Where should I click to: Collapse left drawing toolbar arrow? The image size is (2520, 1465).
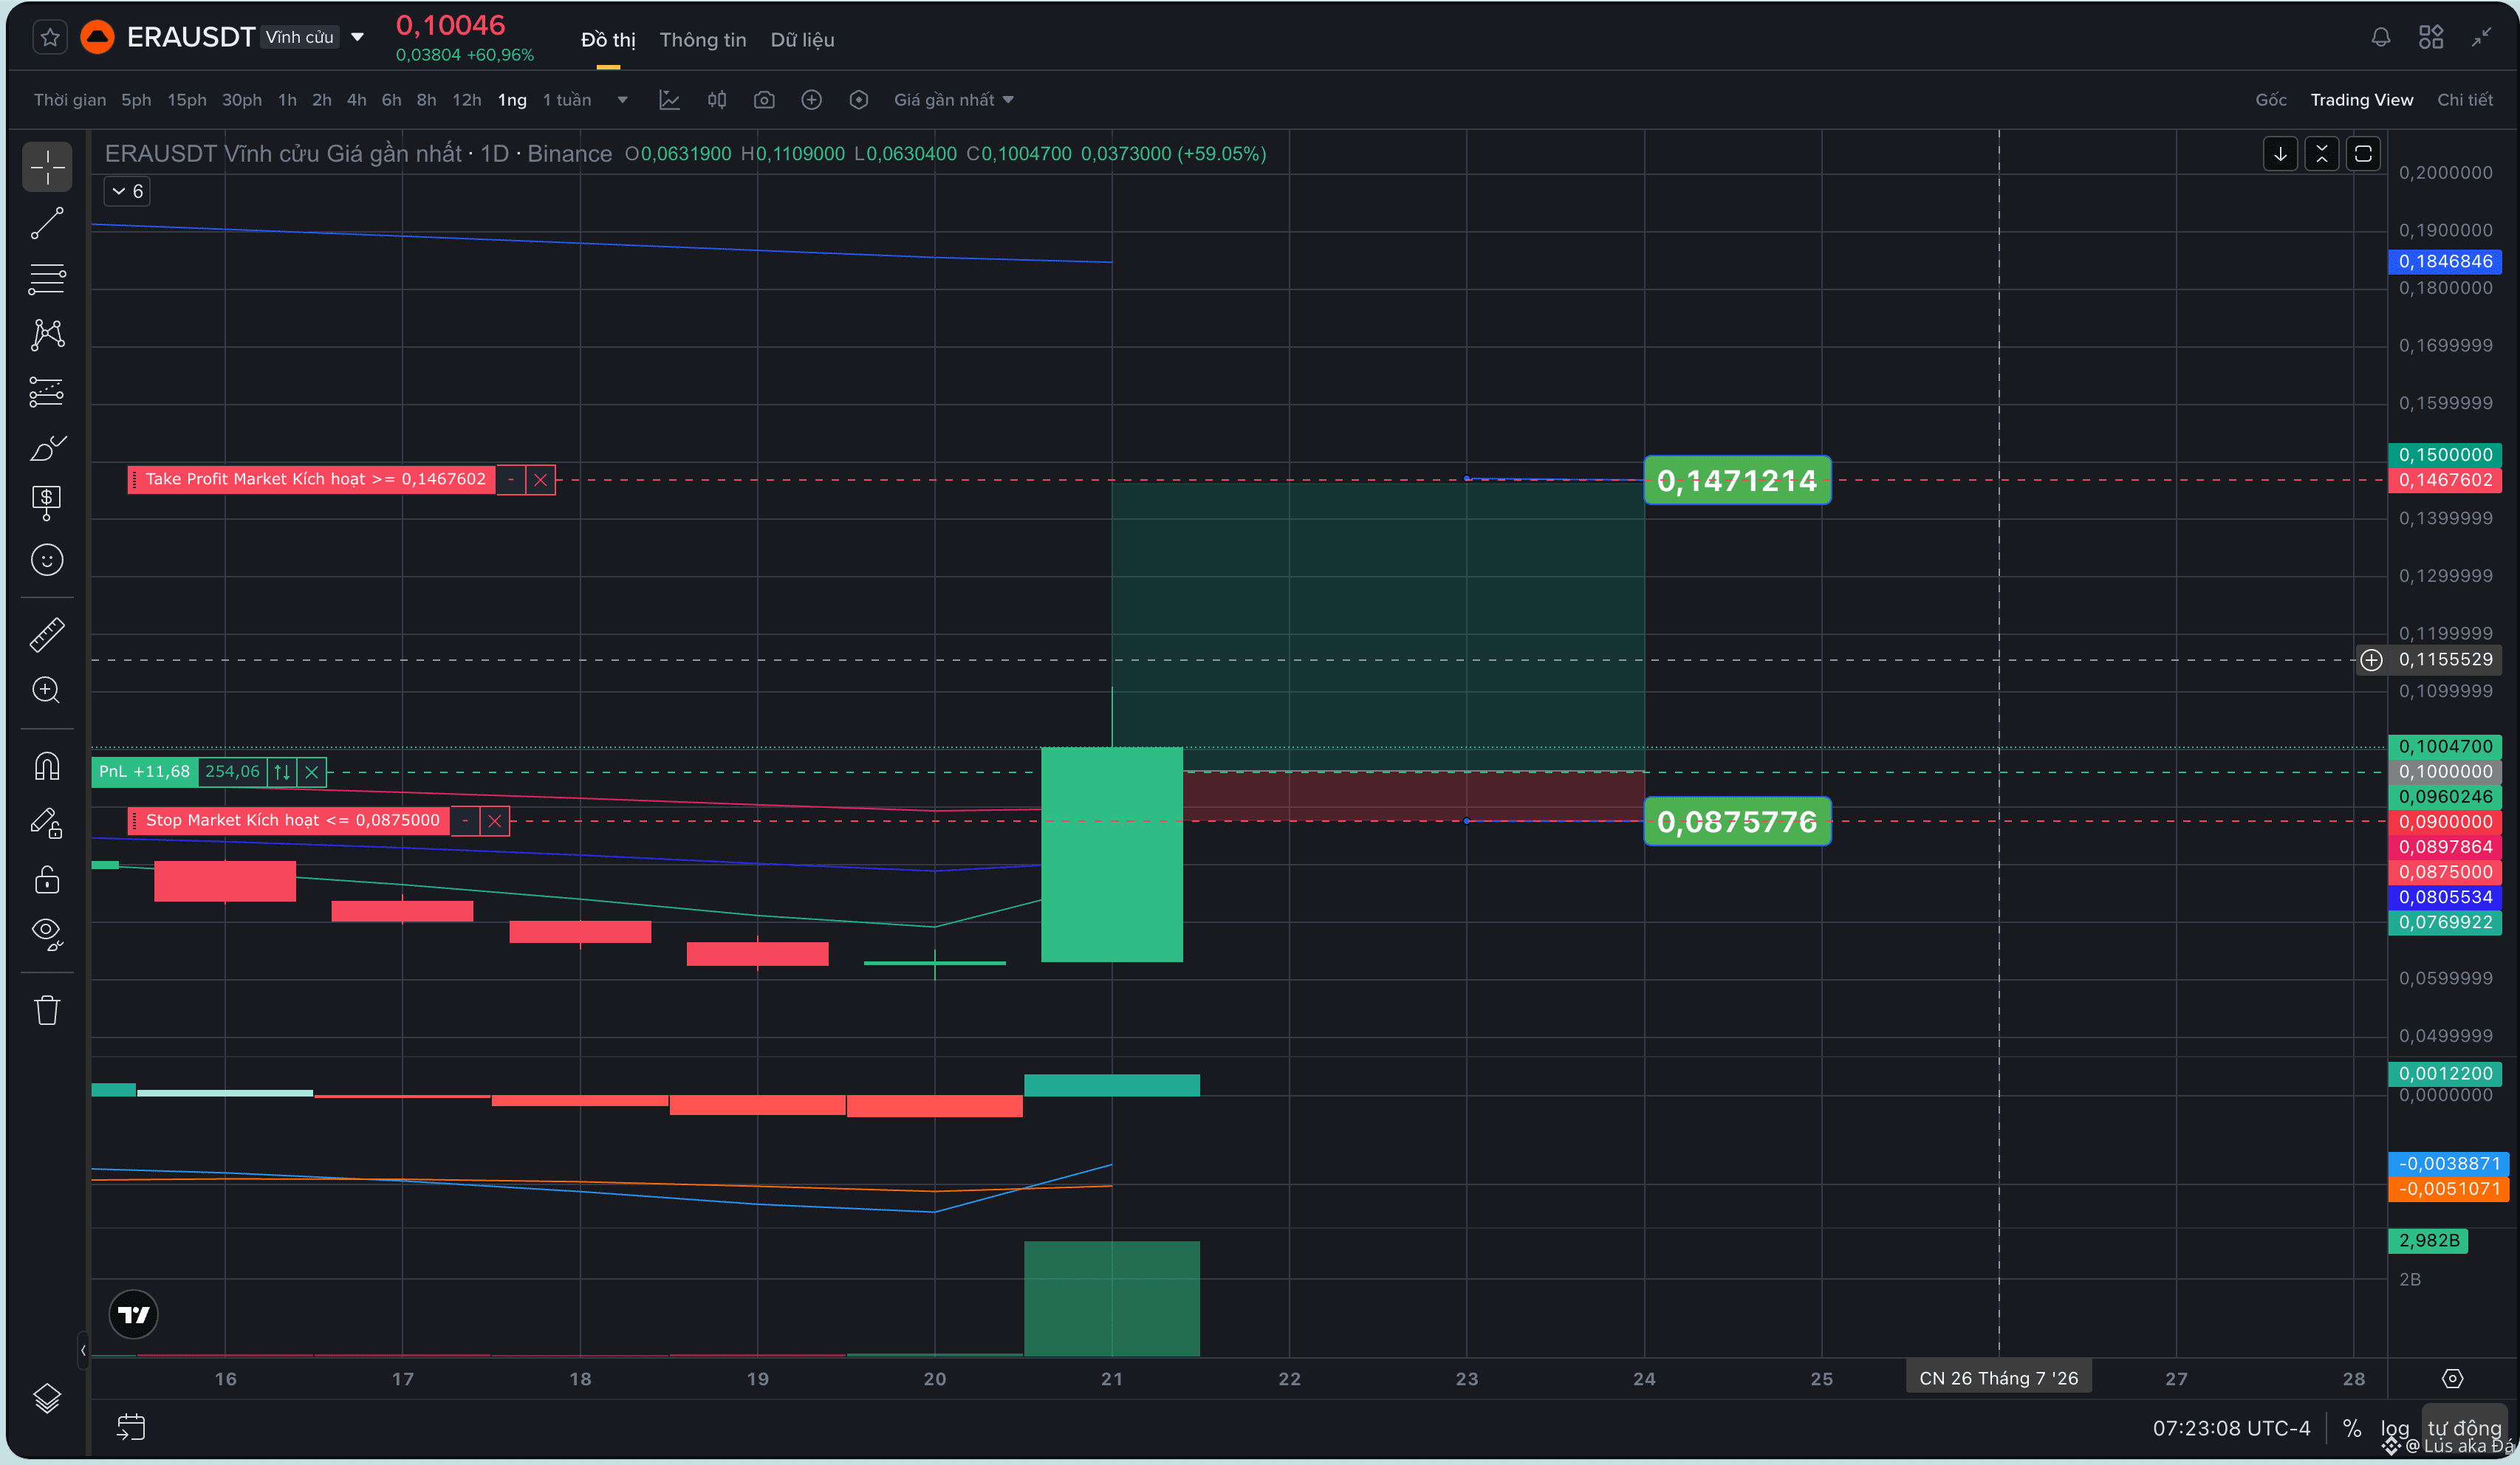pos(83,1350)
